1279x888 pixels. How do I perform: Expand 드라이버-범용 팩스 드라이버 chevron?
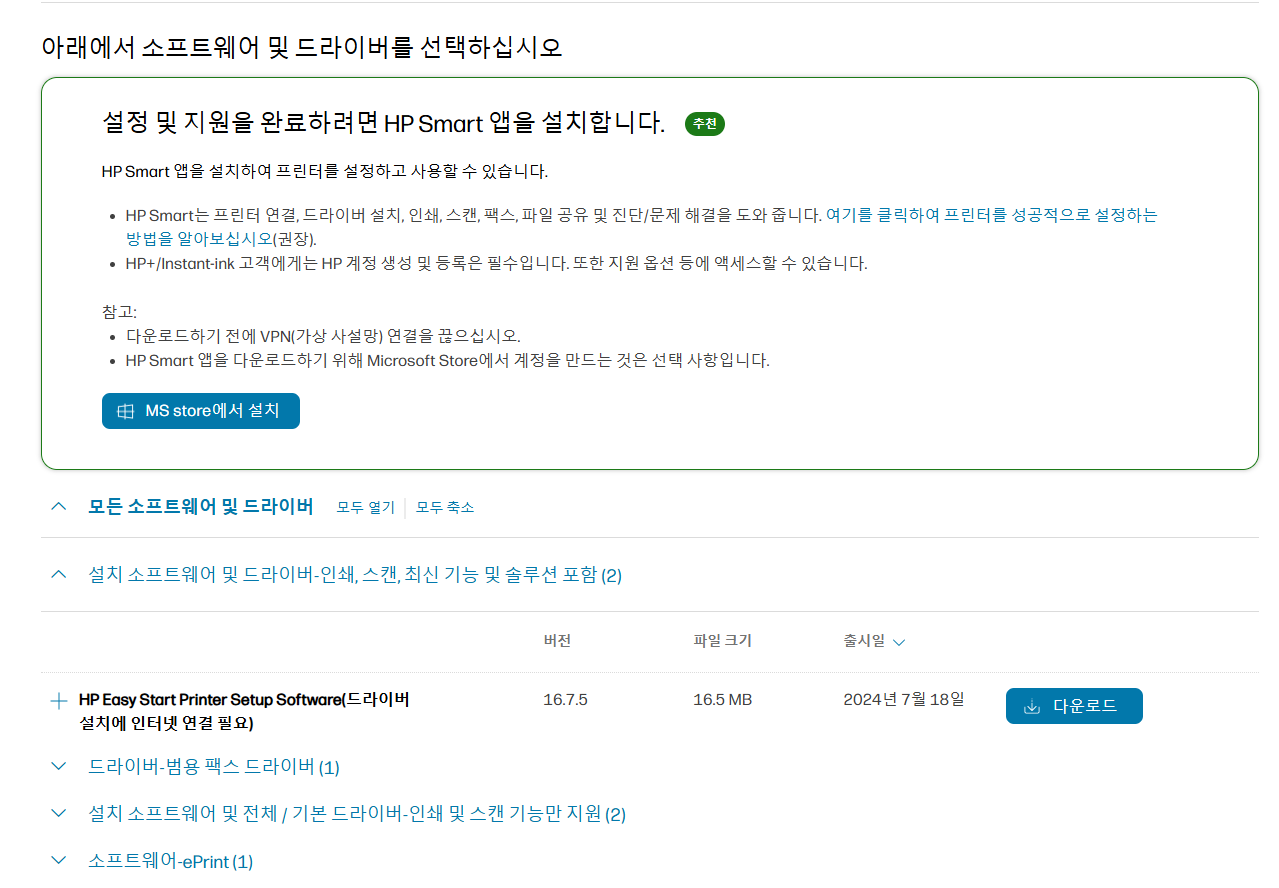coord(58,766)
